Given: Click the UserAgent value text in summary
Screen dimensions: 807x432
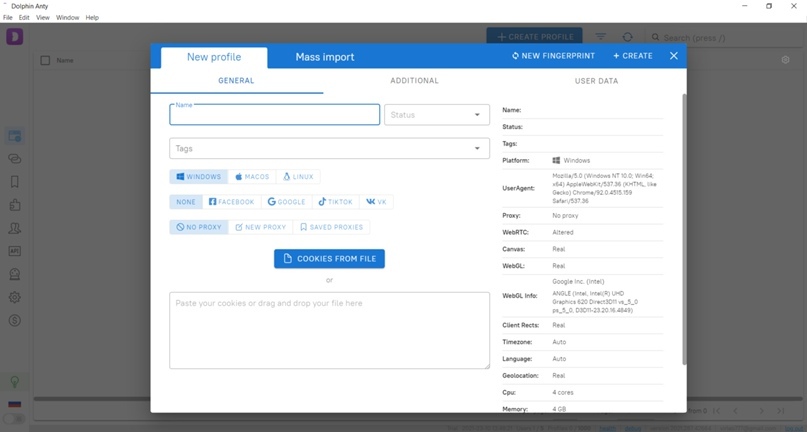Looking at the screenshot, I should coord(605,188).
